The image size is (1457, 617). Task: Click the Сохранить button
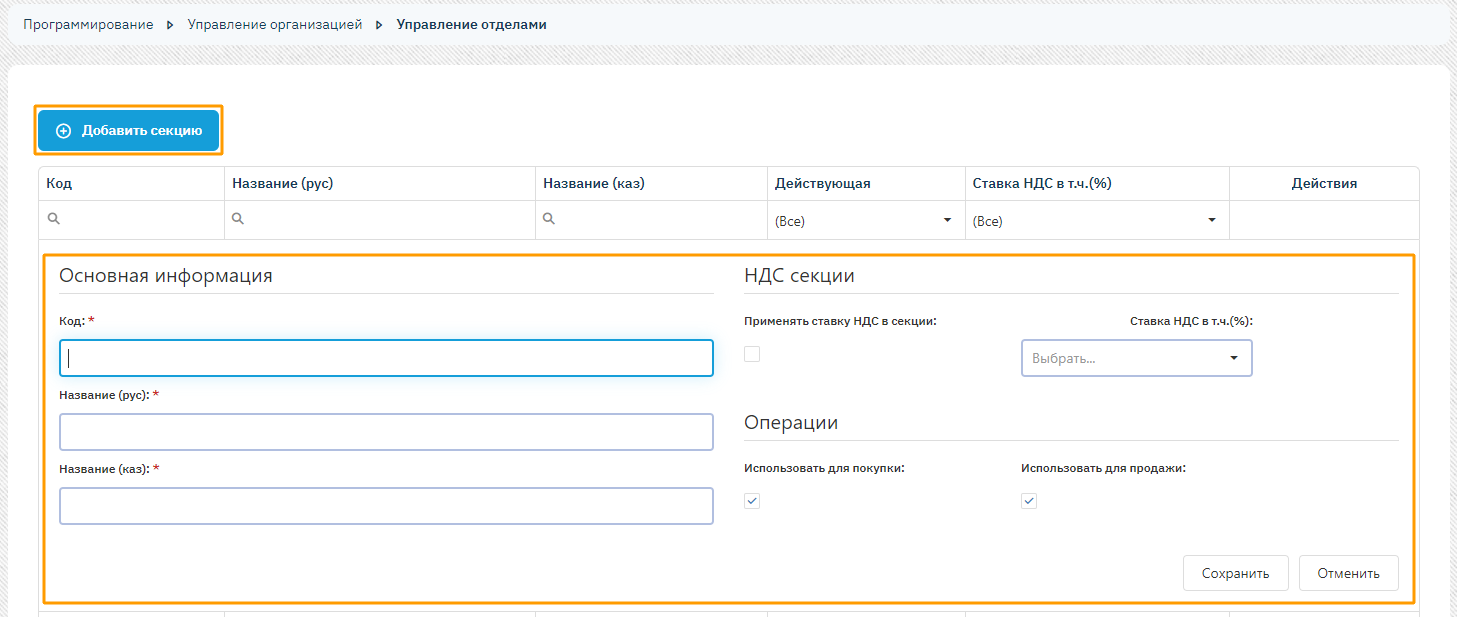coord(1236,573)
